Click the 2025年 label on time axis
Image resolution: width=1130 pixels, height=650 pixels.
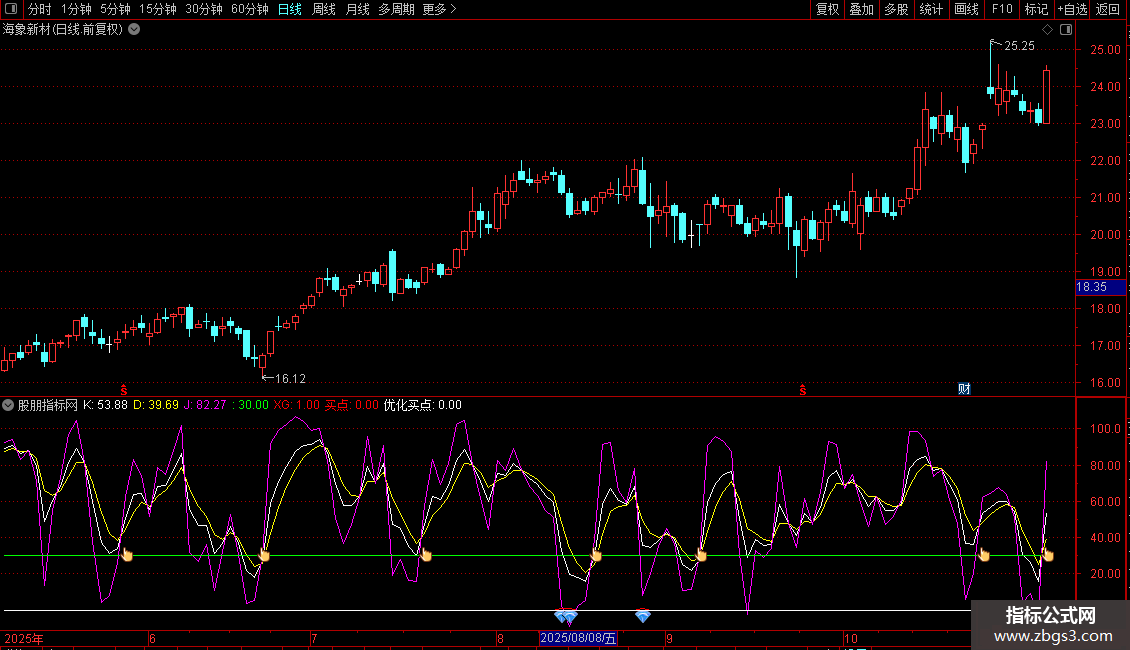[x=24, y=638]
